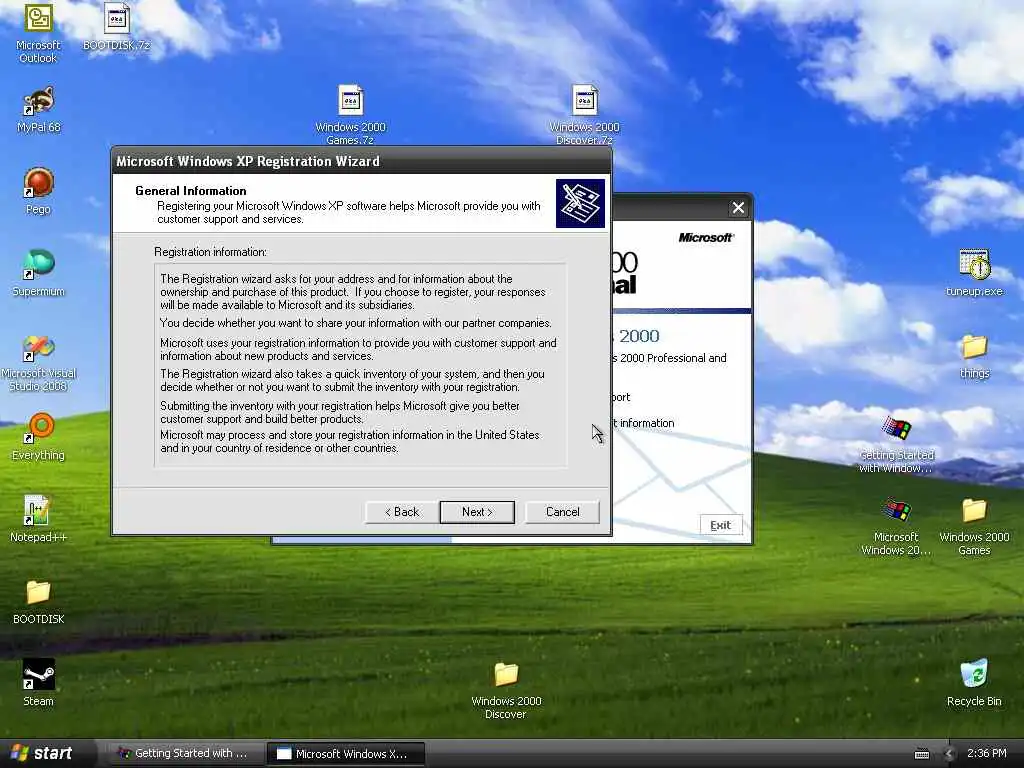Screen dimensions: 1024x768
Task: Click 'Registration information:' label
Action: tap(210, 252)
